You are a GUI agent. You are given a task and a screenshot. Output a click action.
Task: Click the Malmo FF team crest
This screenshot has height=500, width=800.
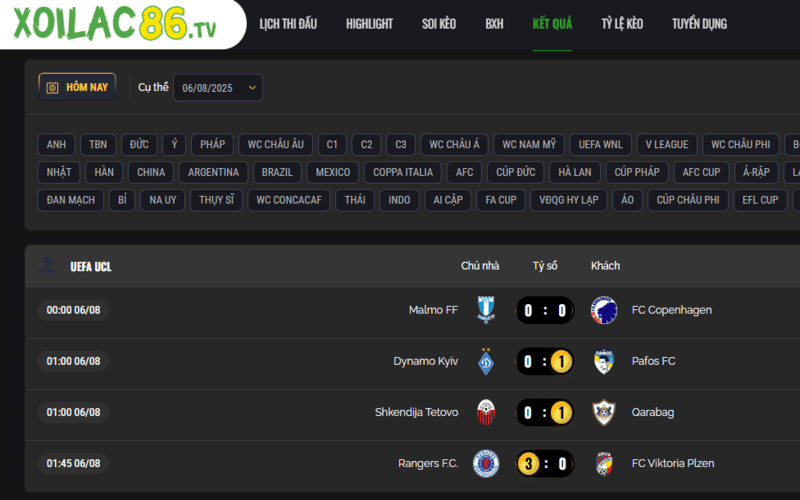pos(486,310)
